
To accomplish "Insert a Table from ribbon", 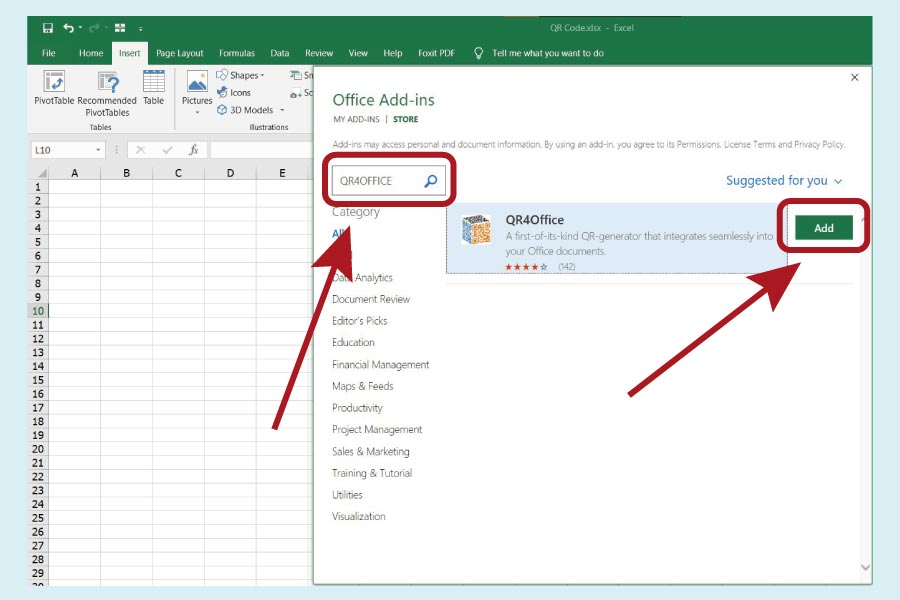I will point(153,87).
